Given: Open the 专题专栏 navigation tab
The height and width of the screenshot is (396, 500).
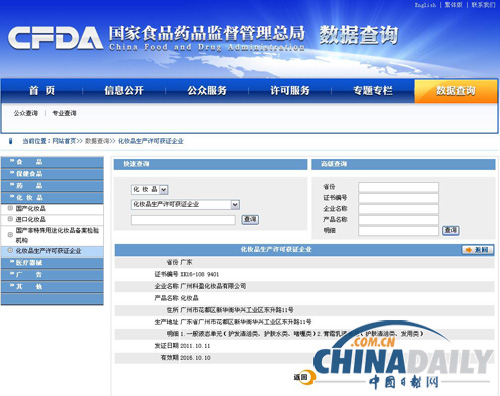Looking at the screenshot, I should 373,90.
